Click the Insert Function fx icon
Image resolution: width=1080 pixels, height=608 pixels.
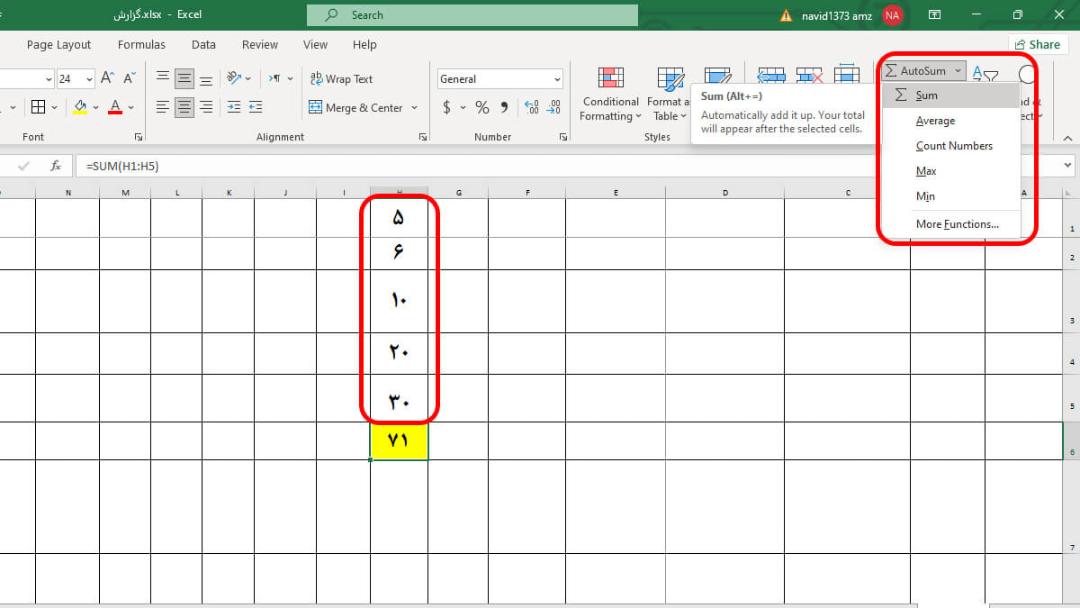coord(56,166)
